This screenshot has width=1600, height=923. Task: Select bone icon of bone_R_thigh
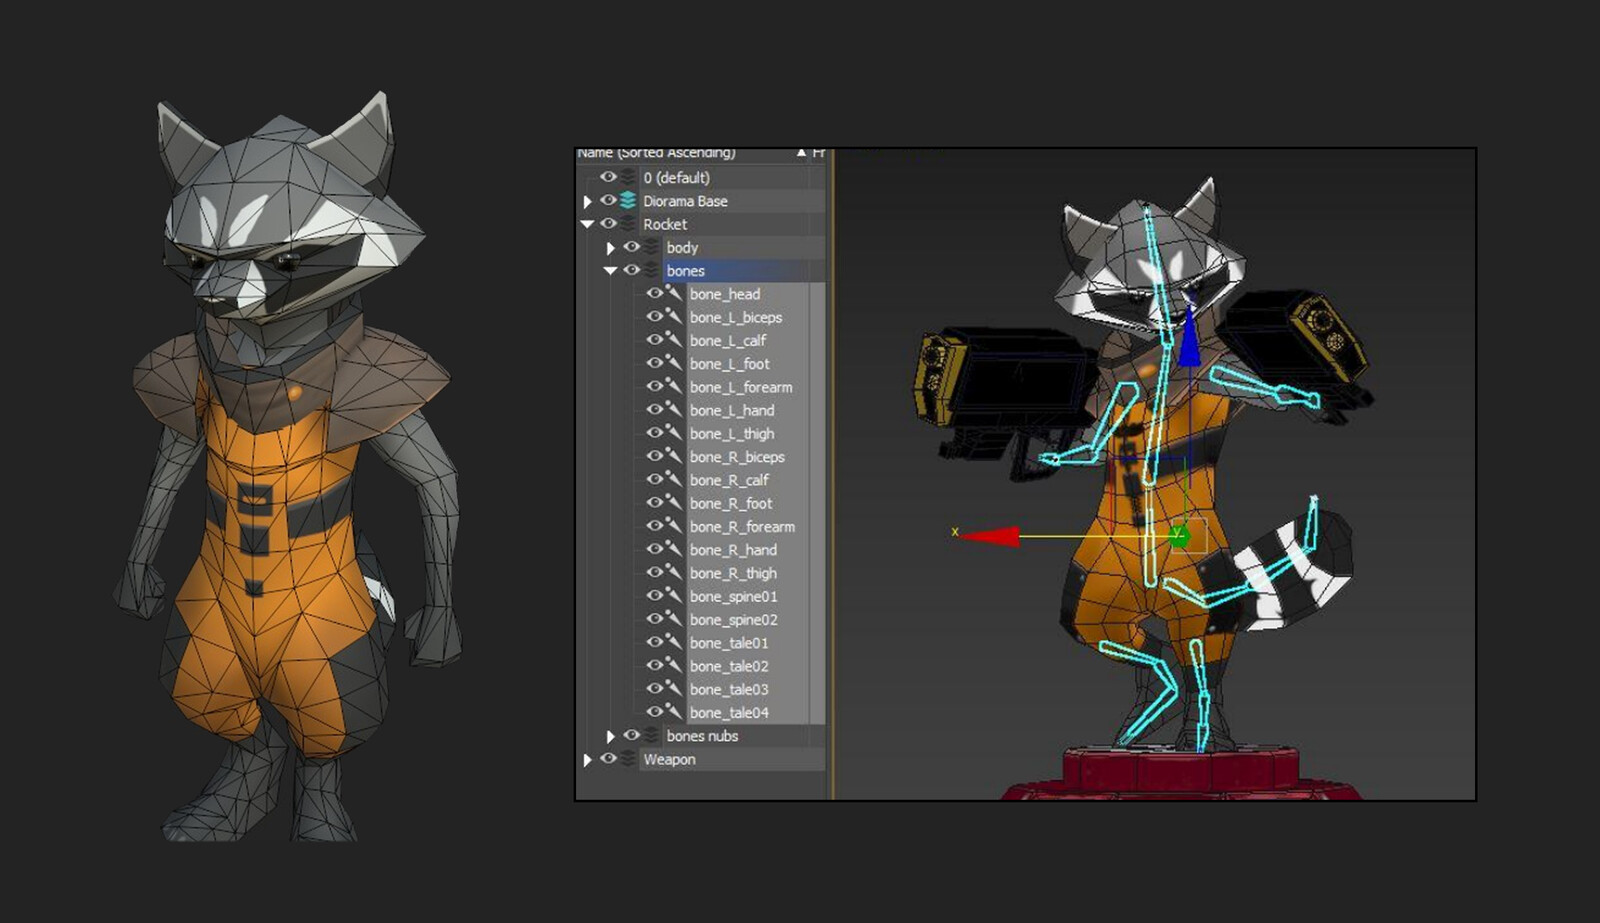click(674, 573)
